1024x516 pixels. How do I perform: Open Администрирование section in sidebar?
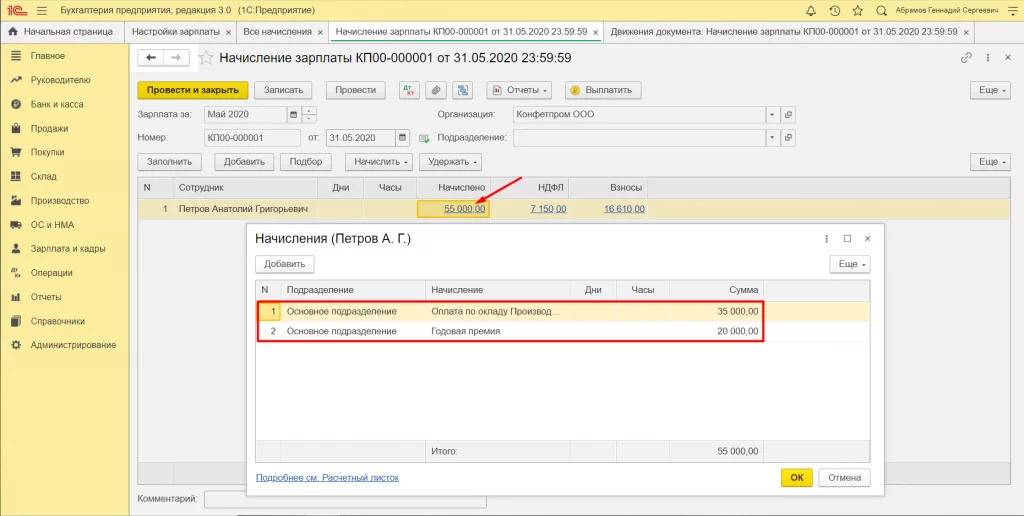coord(73,345)
